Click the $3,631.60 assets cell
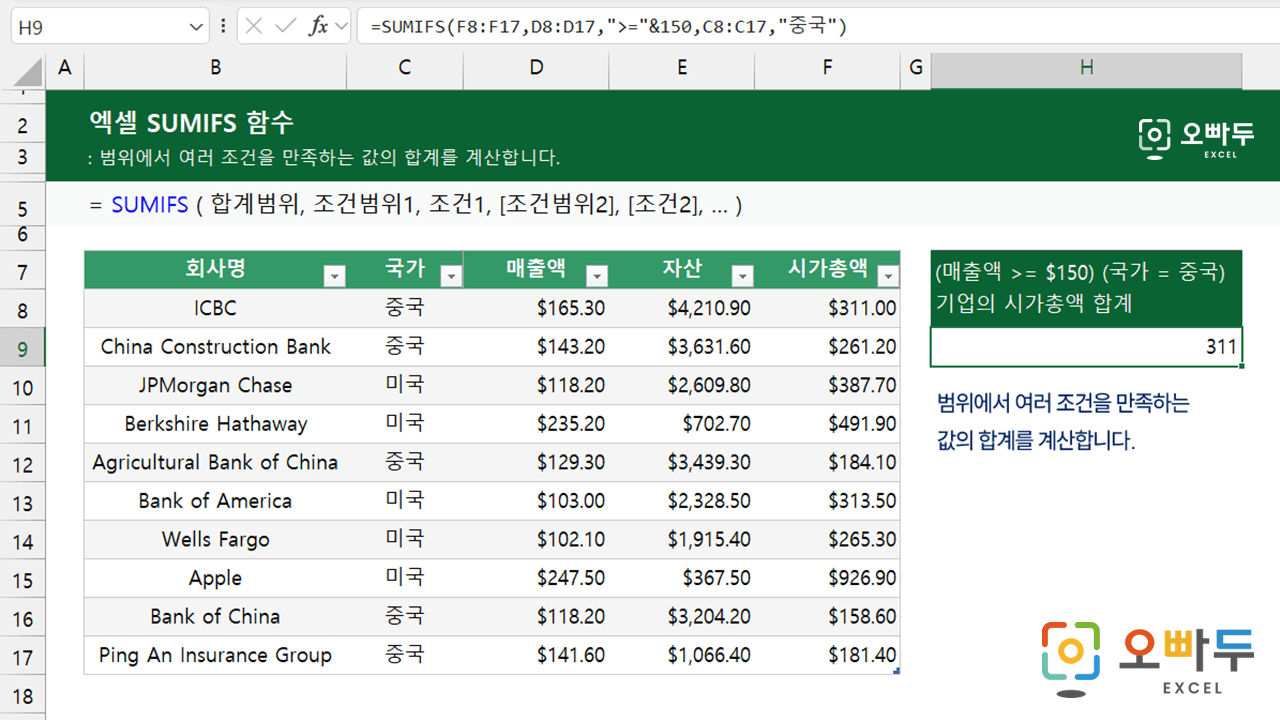This screenshot has width=1280, height=720. tap(682, 347)
